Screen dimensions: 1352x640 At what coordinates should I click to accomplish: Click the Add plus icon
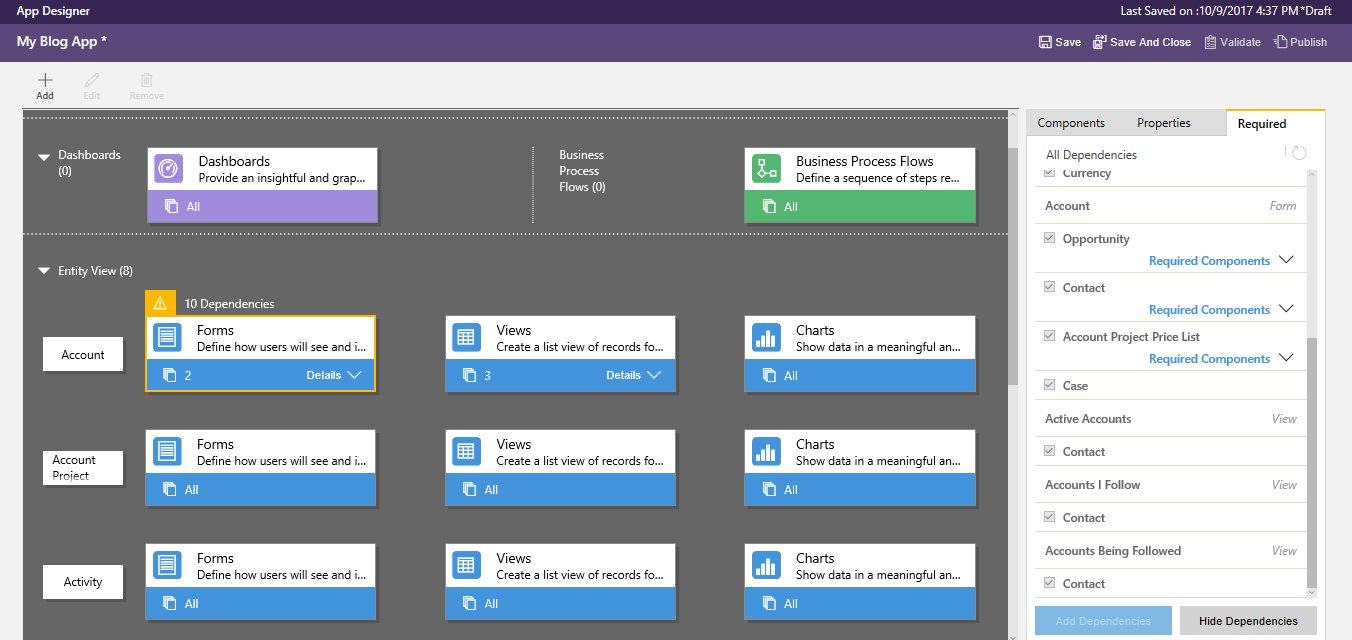point(45,80)
